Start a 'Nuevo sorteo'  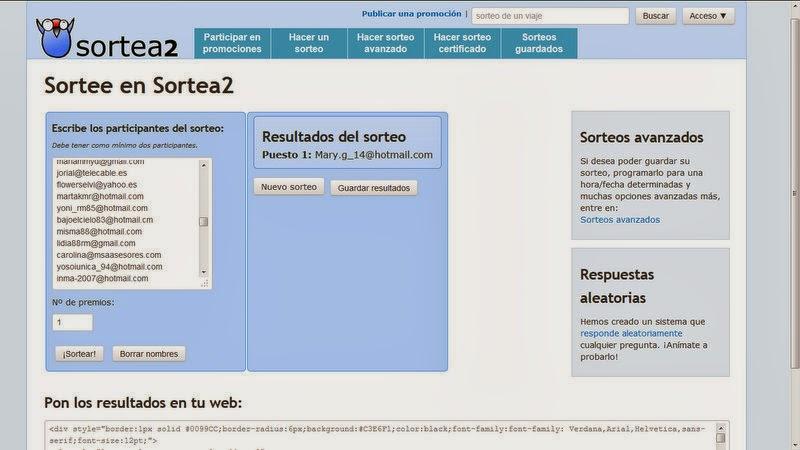click(288, 187)
